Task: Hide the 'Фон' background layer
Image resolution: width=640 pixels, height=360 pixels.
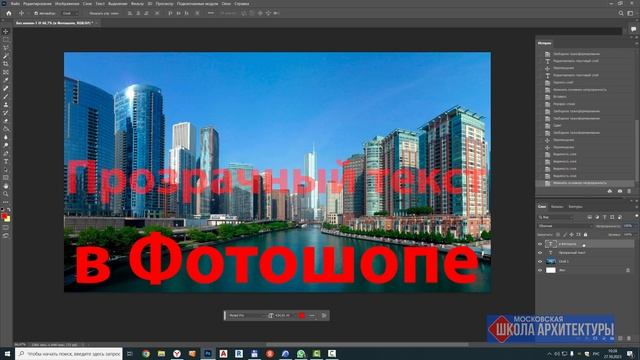Action: click(x=540, y=270)
